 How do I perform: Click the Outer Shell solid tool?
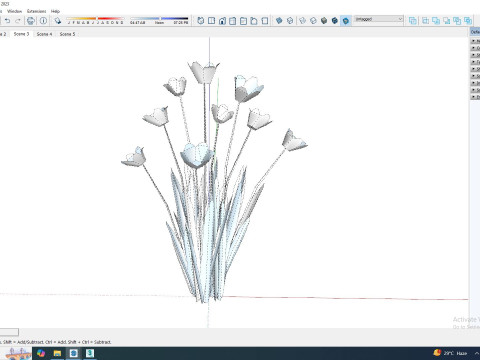[413, 21]
